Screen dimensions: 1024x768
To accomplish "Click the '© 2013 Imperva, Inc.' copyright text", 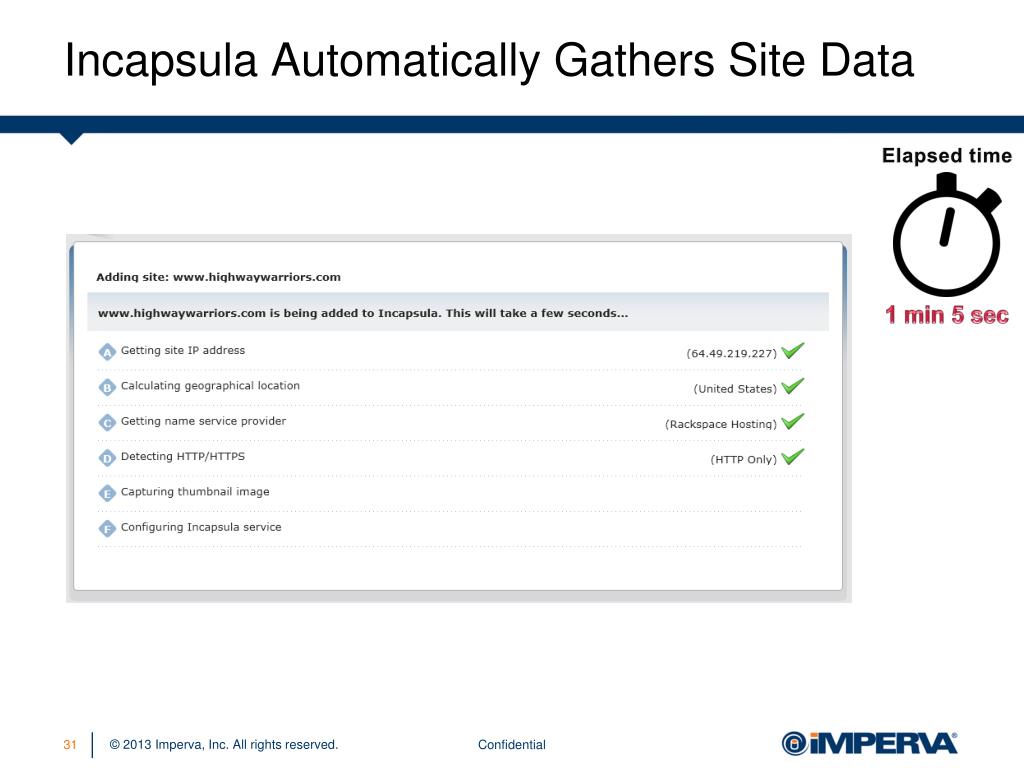I will point(224,744).
